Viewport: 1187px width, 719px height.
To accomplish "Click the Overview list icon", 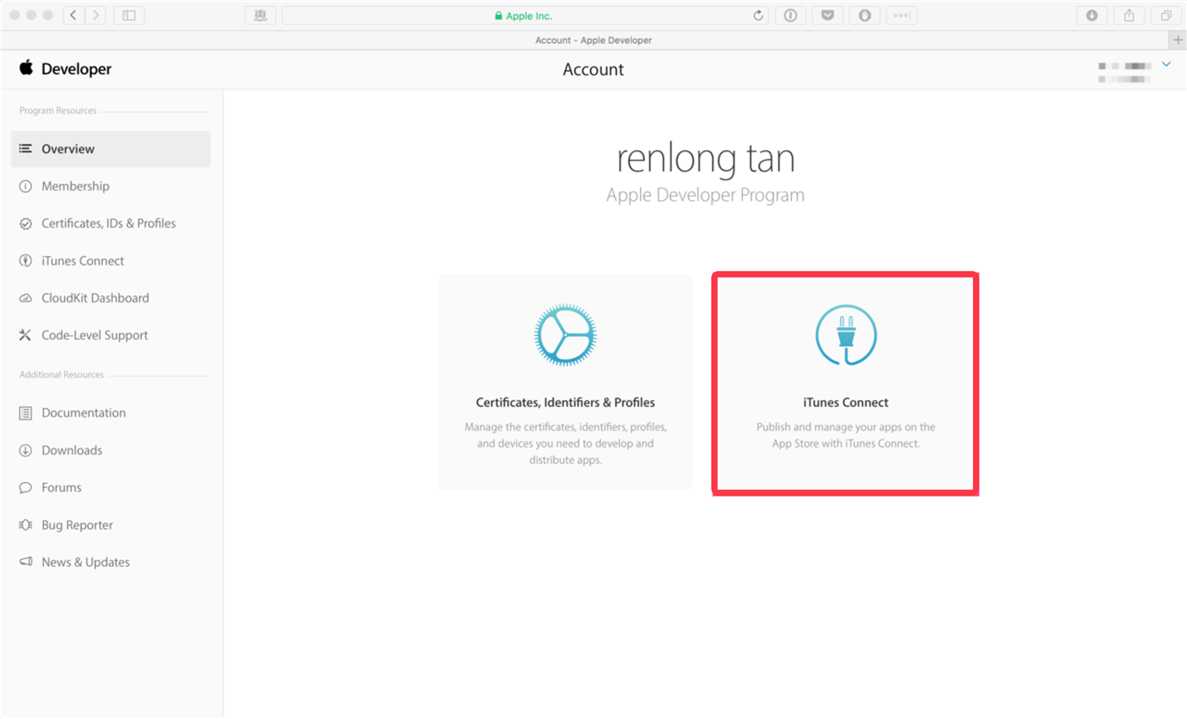I will 25,149.
